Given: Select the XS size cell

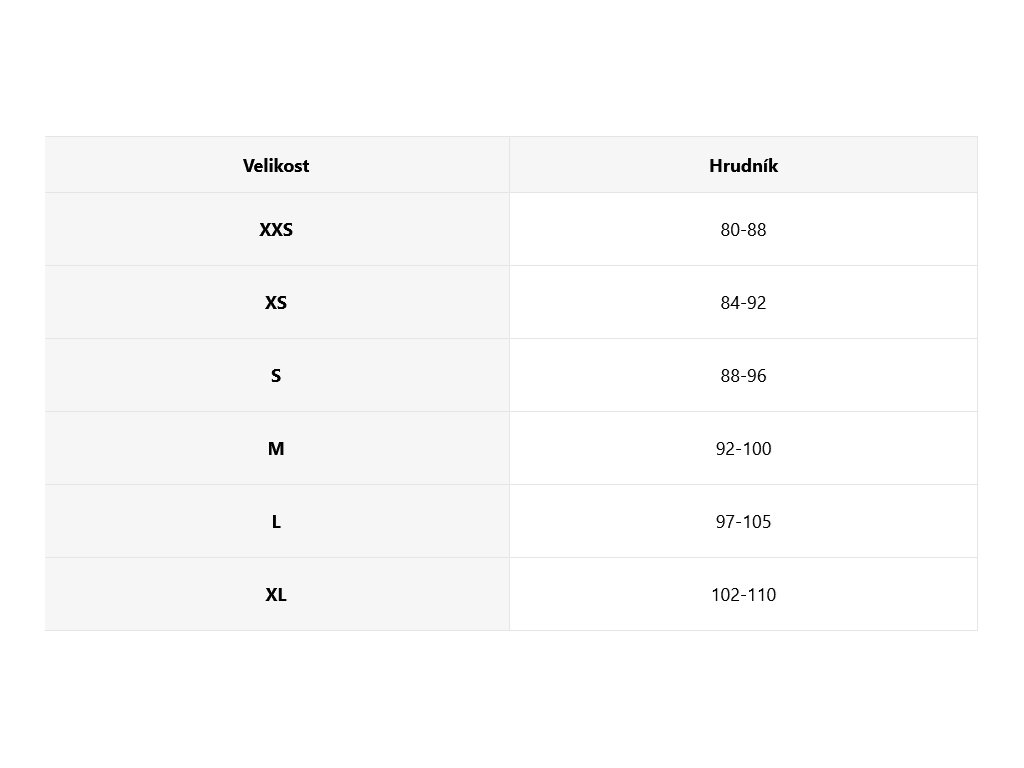Looking at the screenshot, I should pyautogui.click(x=276, y=302).
